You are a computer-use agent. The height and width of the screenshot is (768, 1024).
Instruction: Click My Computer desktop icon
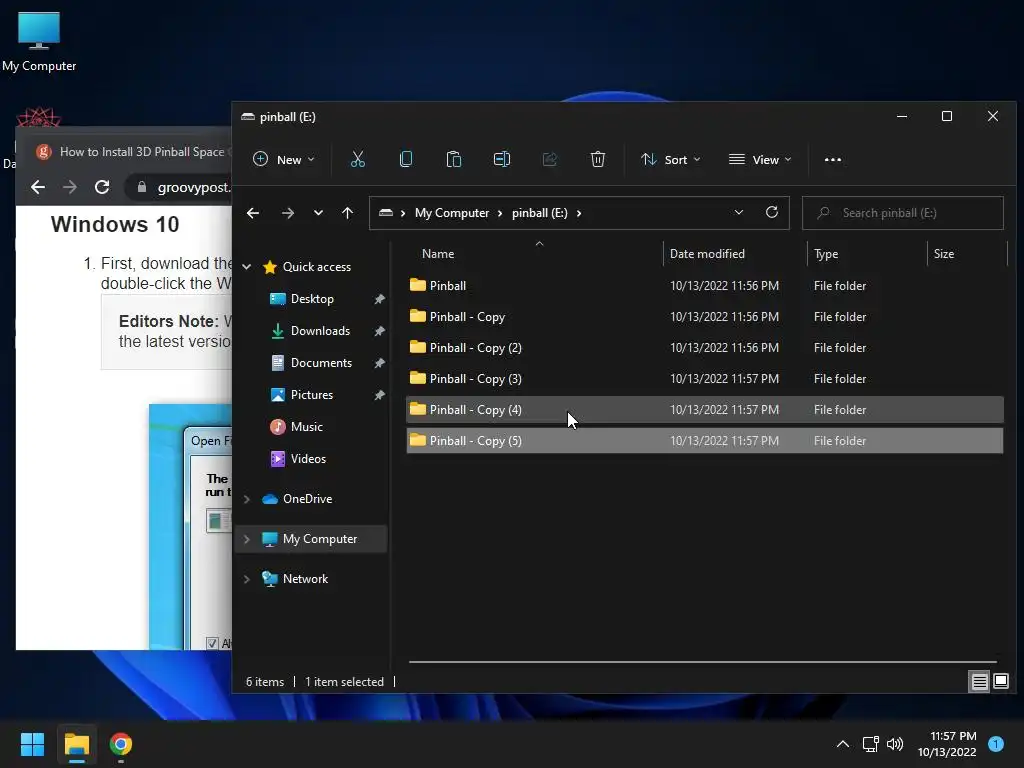pyautogui.click(x=39, y=41)
